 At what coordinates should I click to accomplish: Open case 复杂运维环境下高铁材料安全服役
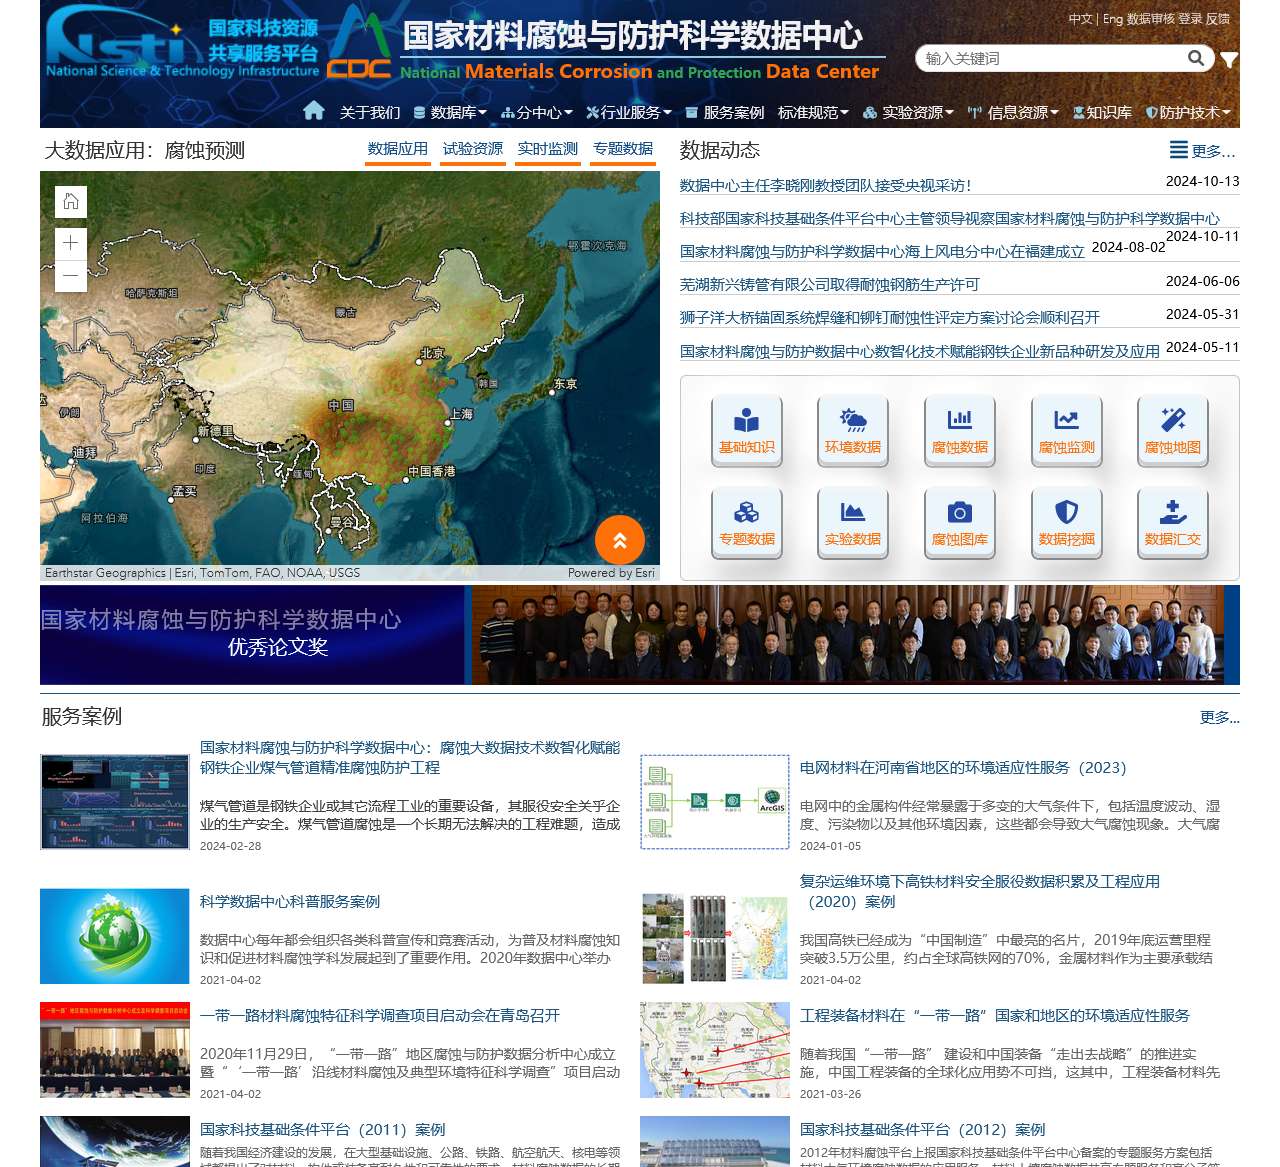click(980, 891)
